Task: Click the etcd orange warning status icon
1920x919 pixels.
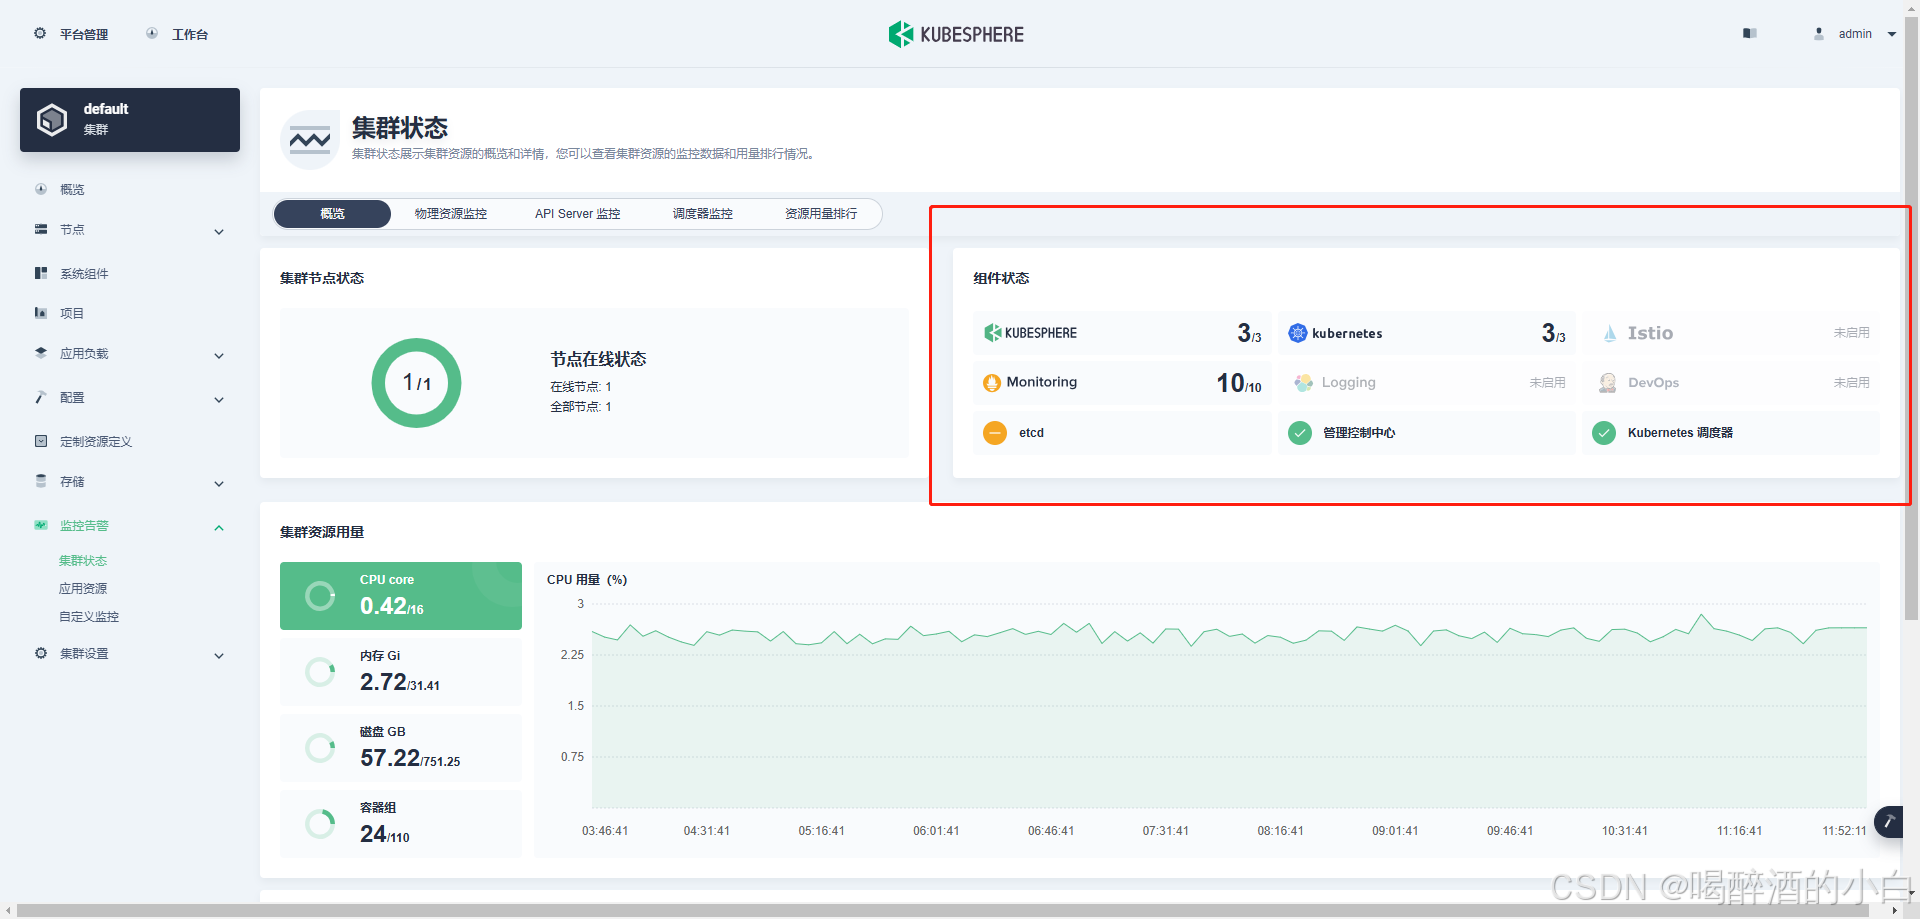Action: point(995,433)
